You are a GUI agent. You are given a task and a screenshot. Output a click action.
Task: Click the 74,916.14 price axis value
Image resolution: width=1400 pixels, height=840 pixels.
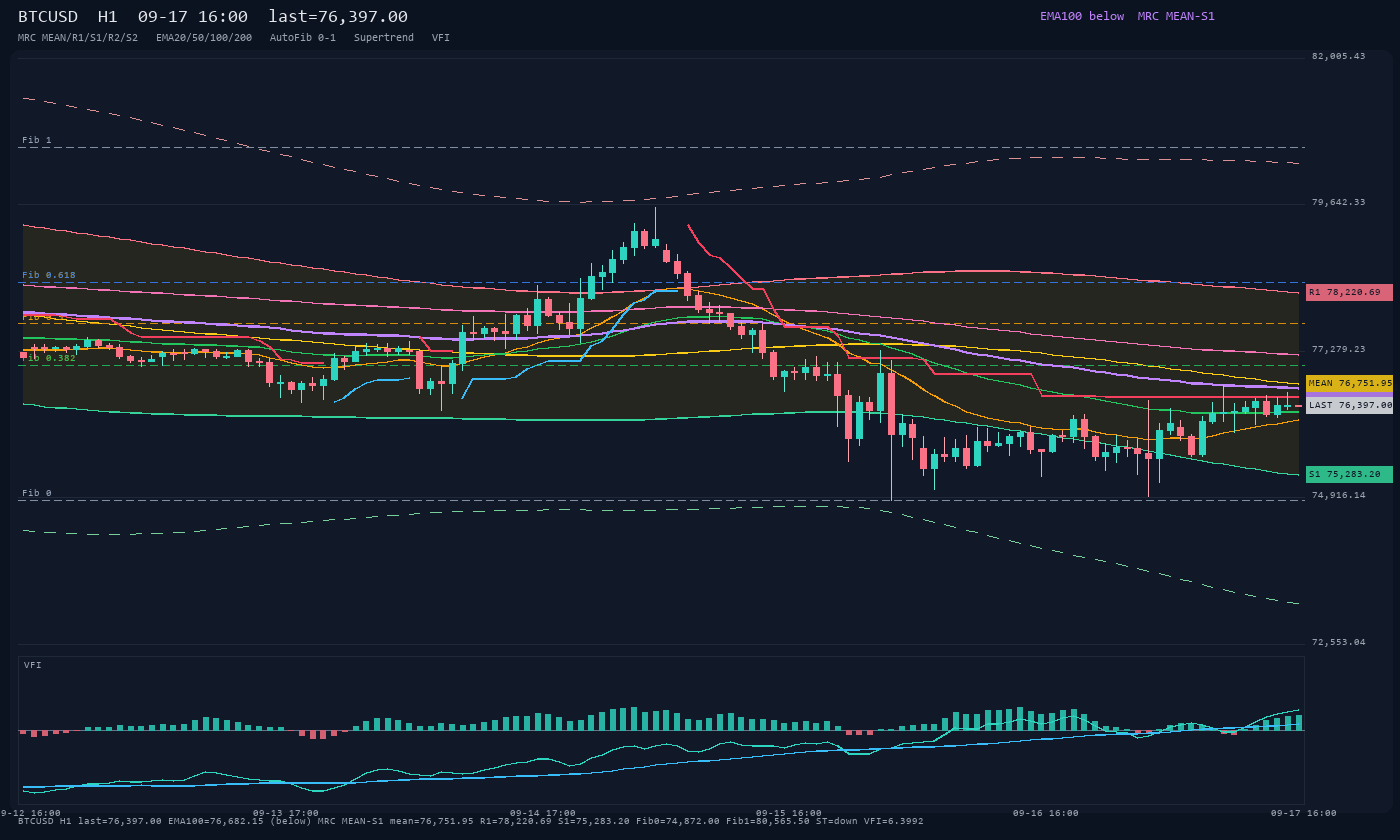(x=1338, y=495)
